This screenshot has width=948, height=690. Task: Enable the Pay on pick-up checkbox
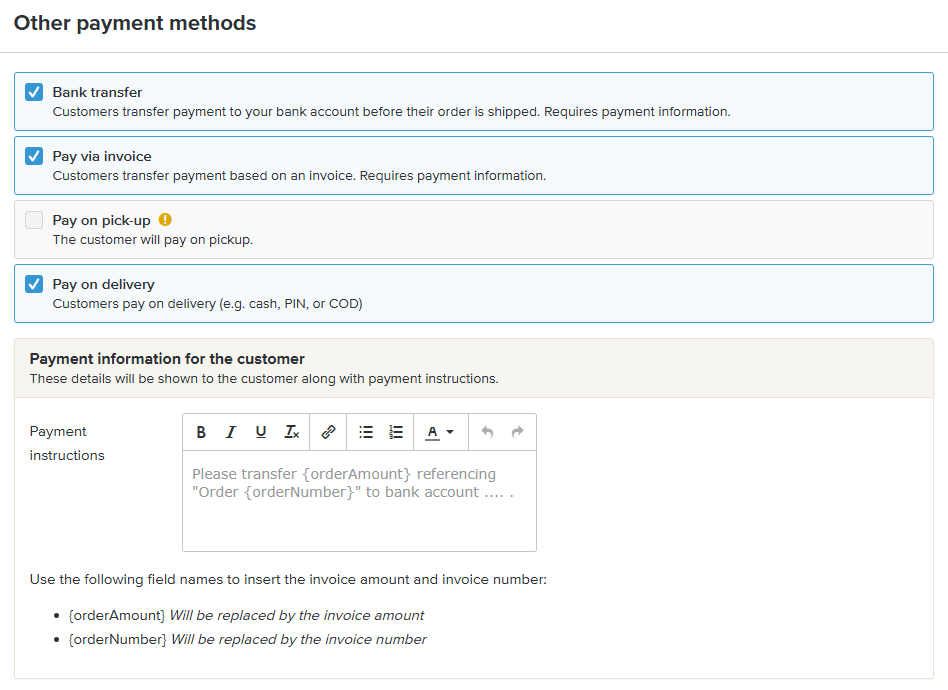tap(34, 220)
